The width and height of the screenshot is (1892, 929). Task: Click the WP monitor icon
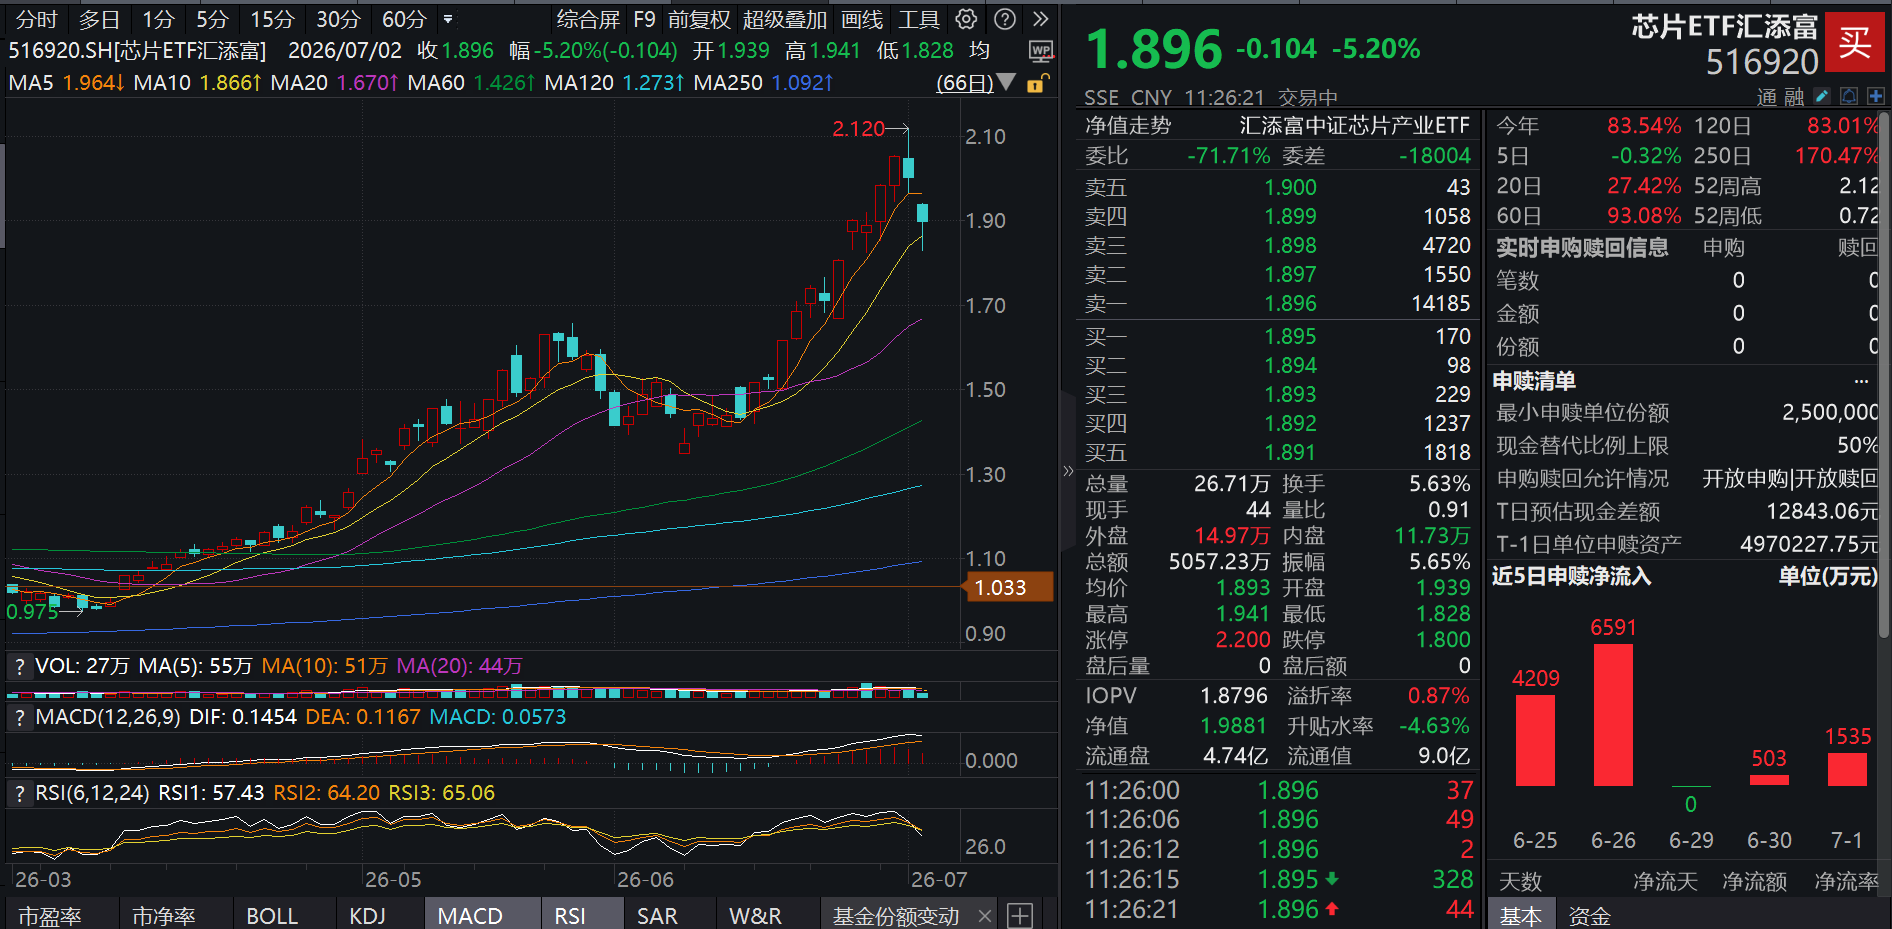[1040, 51]
